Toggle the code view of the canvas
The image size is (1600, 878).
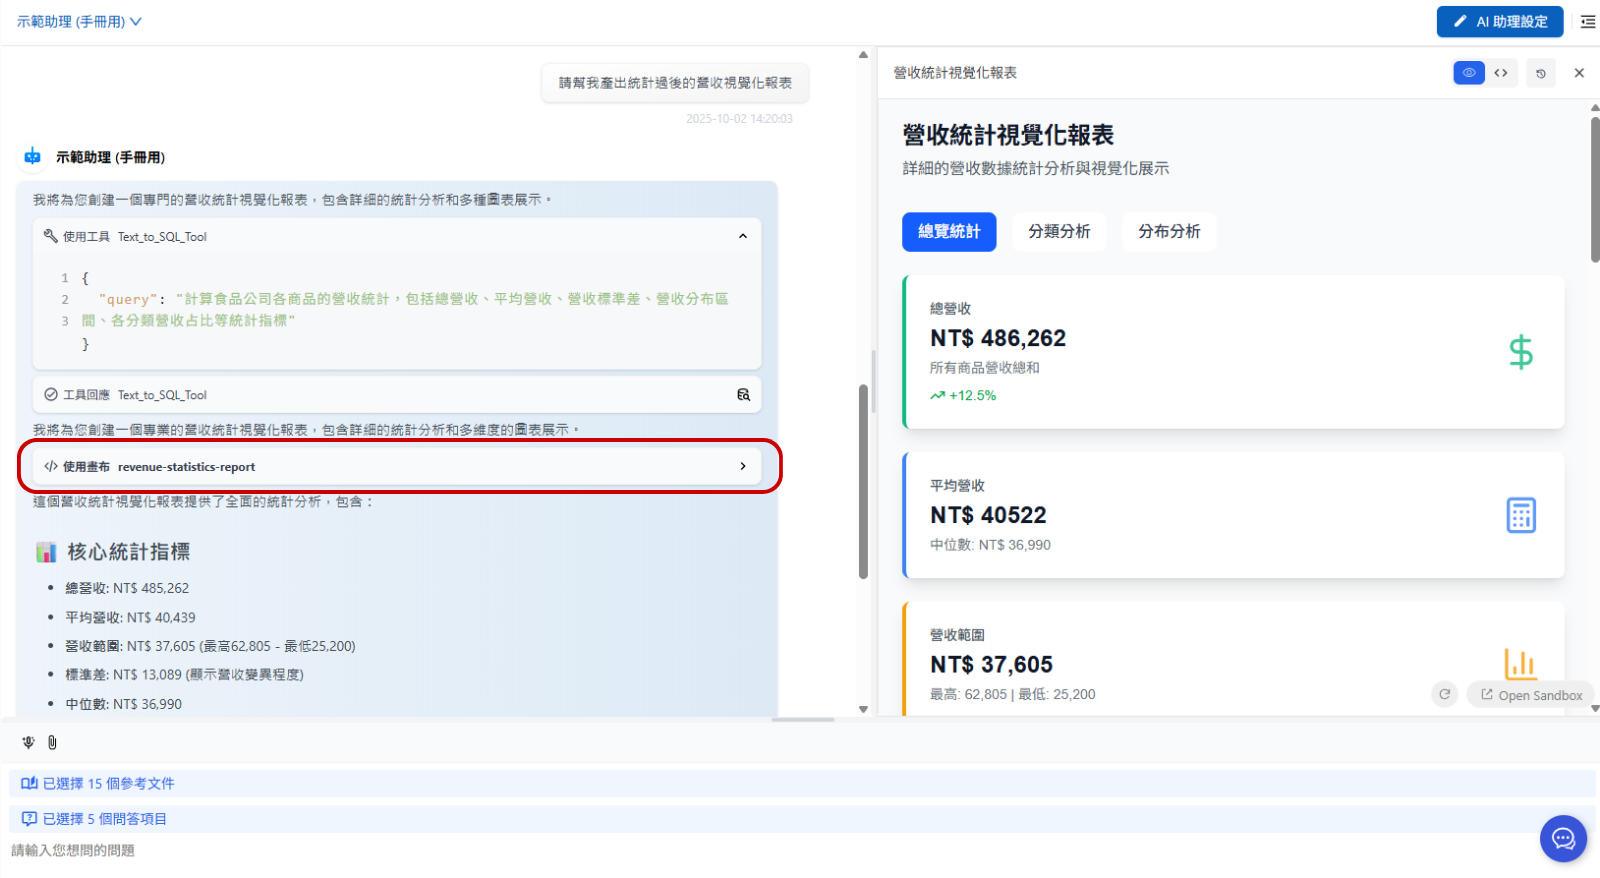point(1501,73)
